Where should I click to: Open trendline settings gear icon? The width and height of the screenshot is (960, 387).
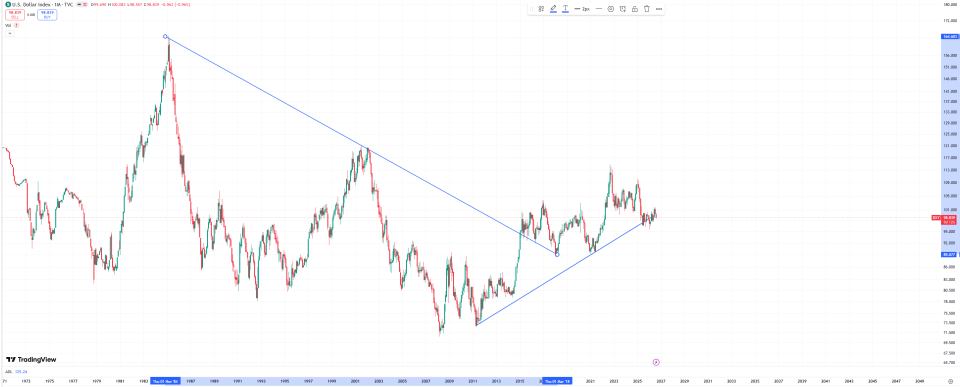610,9
